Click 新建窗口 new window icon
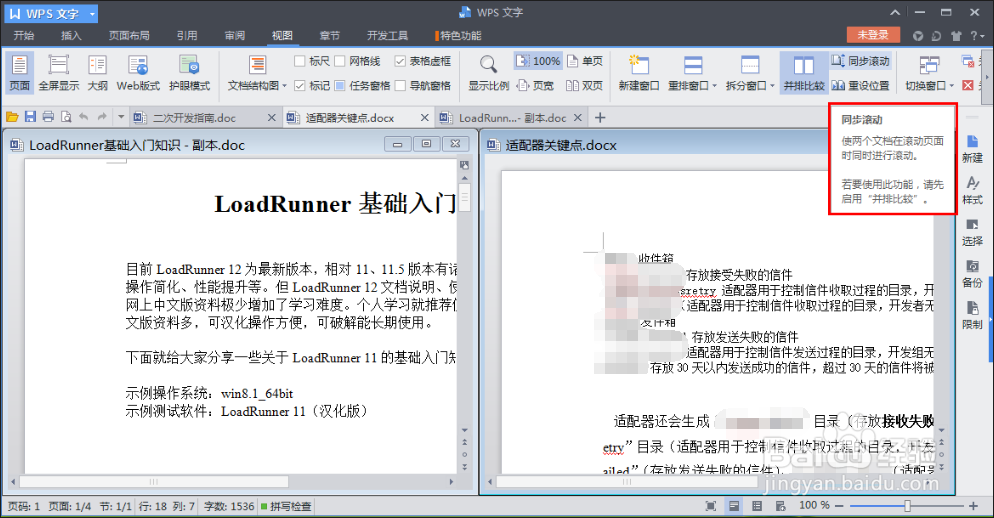 (x=639, y=72)
